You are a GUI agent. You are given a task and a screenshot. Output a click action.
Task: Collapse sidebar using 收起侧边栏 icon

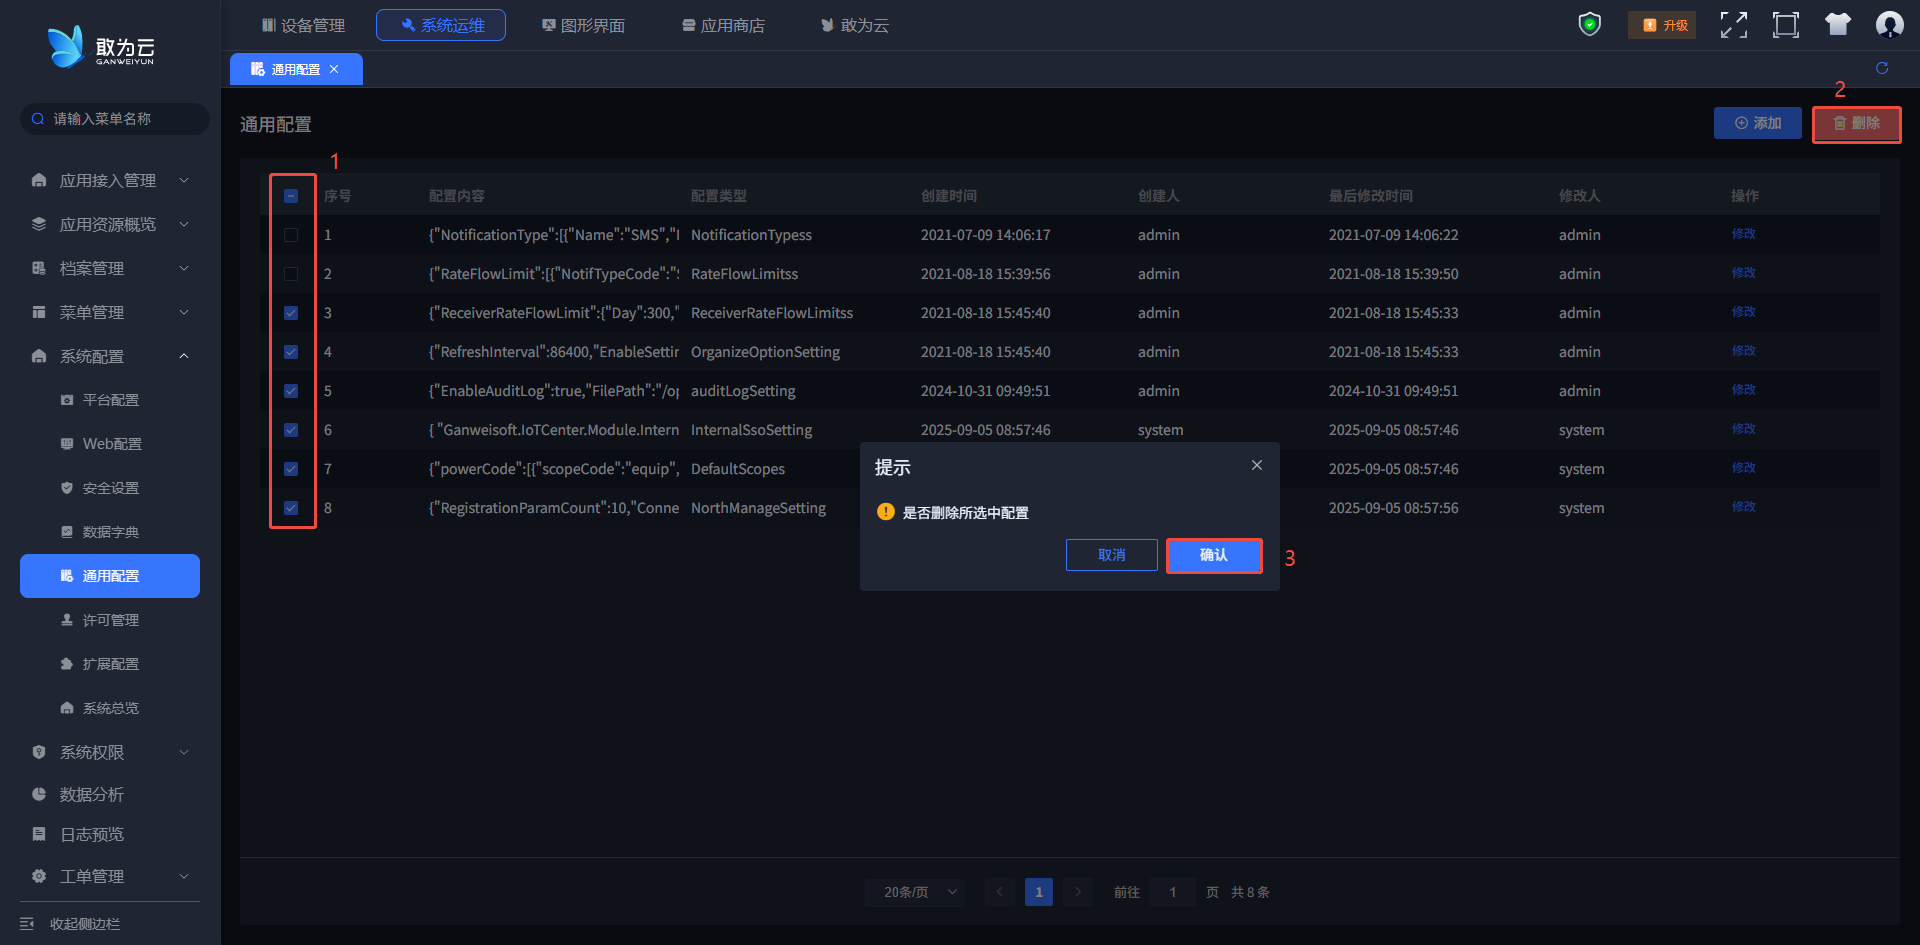point(28,924)
